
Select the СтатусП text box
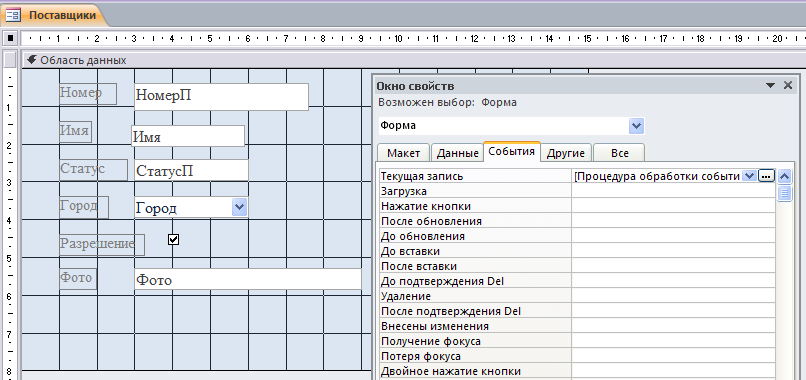(x=191, y=170)
